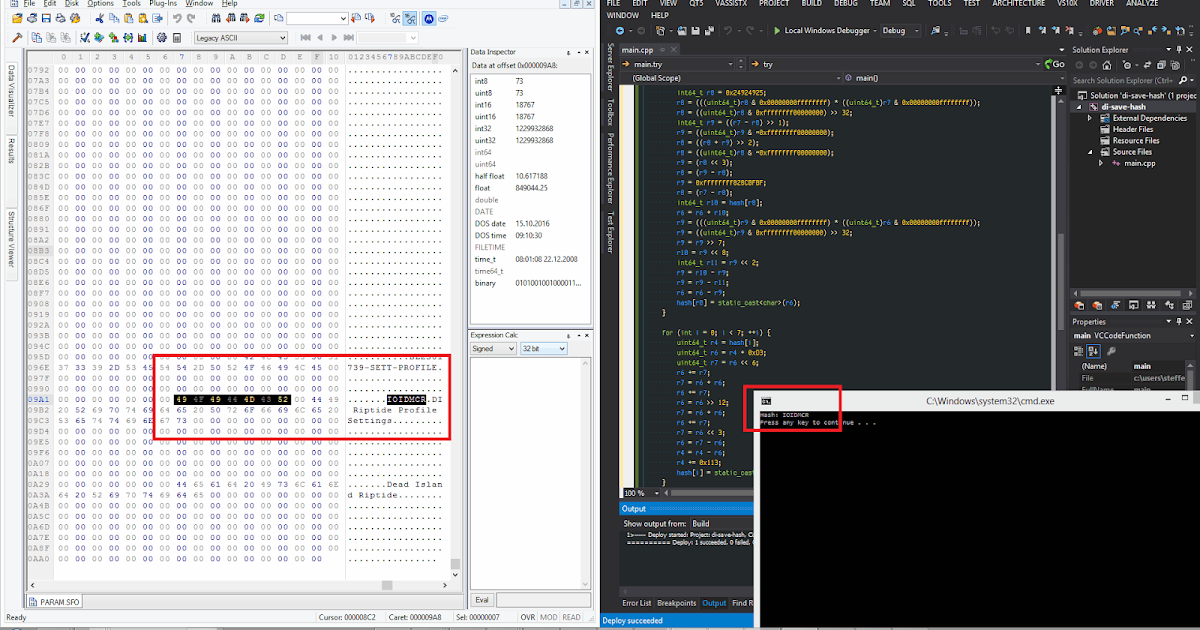Copy icon in hex editor toolbar
The image size is (1200, 630).
pos(114,18)
